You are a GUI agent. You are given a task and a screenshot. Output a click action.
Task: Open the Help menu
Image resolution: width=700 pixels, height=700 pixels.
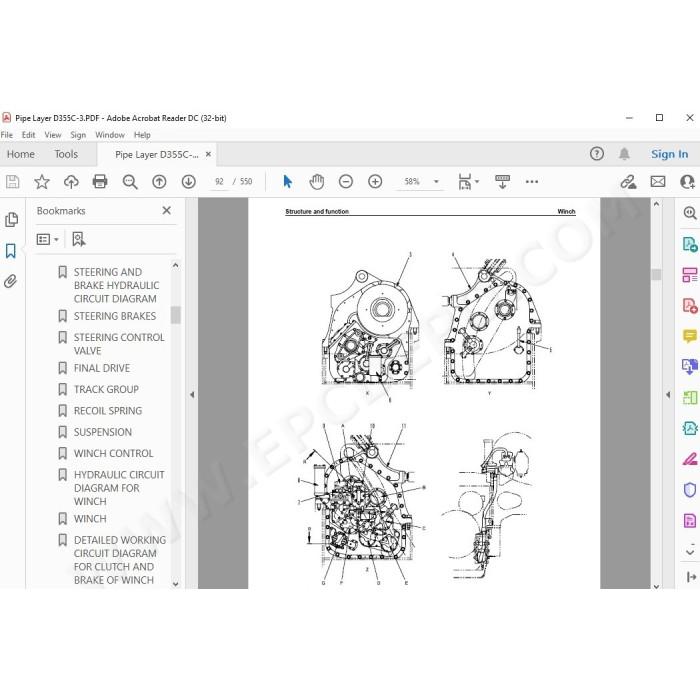click(142, 135)
